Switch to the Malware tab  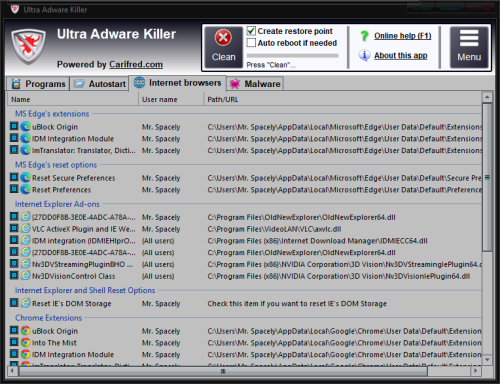tap(255, 84)
